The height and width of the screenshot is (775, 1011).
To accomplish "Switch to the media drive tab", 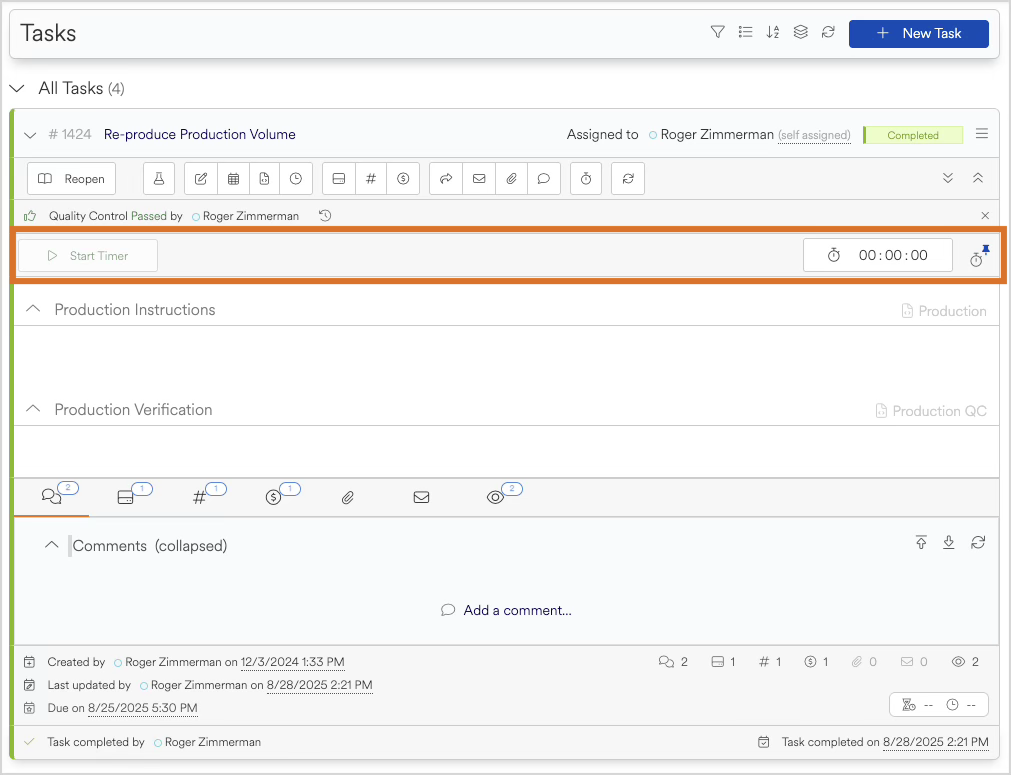I will (126, 497).
